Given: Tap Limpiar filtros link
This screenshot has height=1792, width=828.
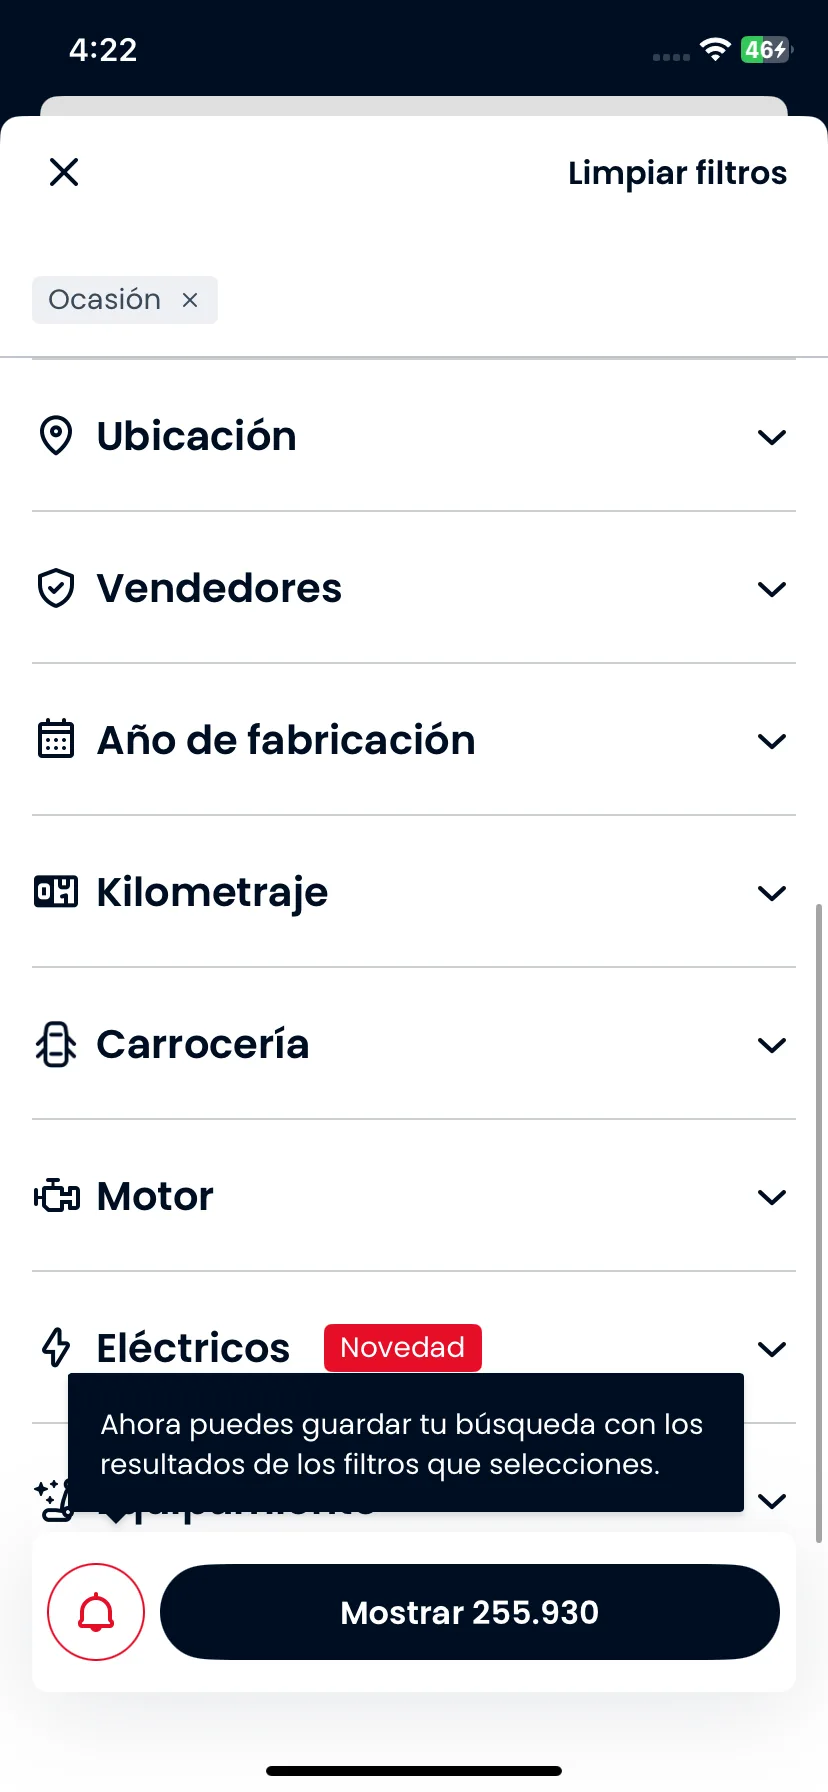Looking at the screenshot, I should click(677, 173).
